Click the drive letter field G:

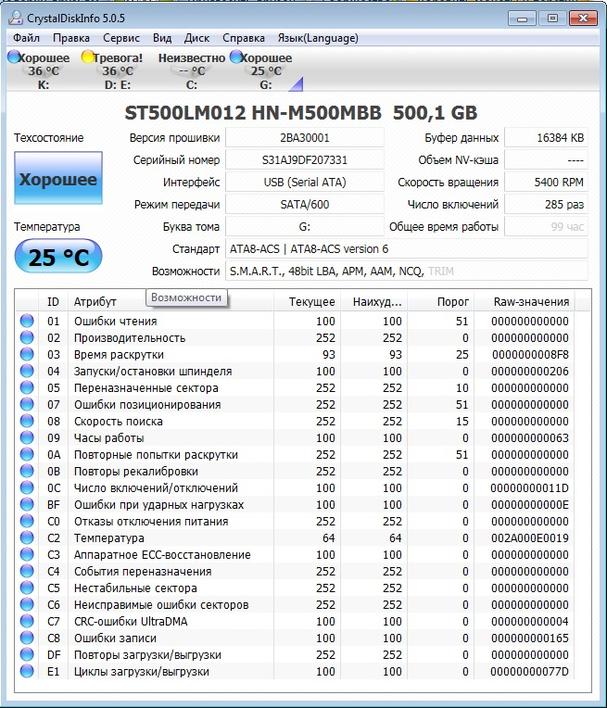click(x=305, y=226)
